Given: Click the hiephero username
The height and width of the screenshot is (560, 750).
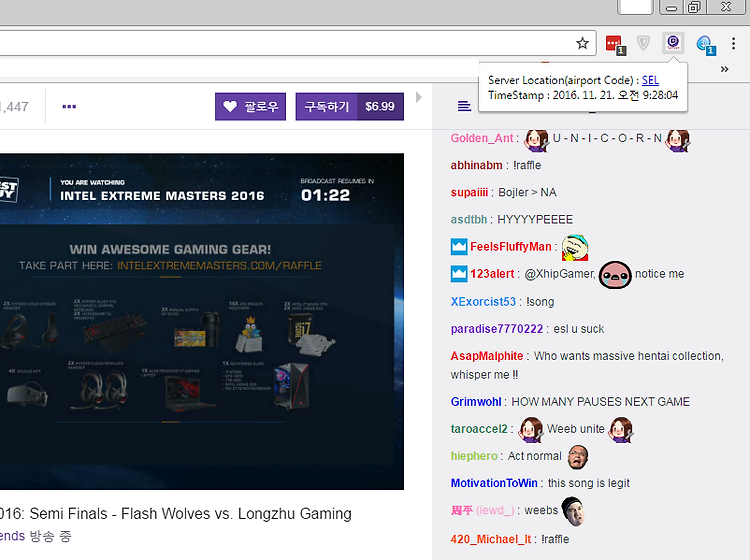Looking at the screenshot, I should point(474,456).
